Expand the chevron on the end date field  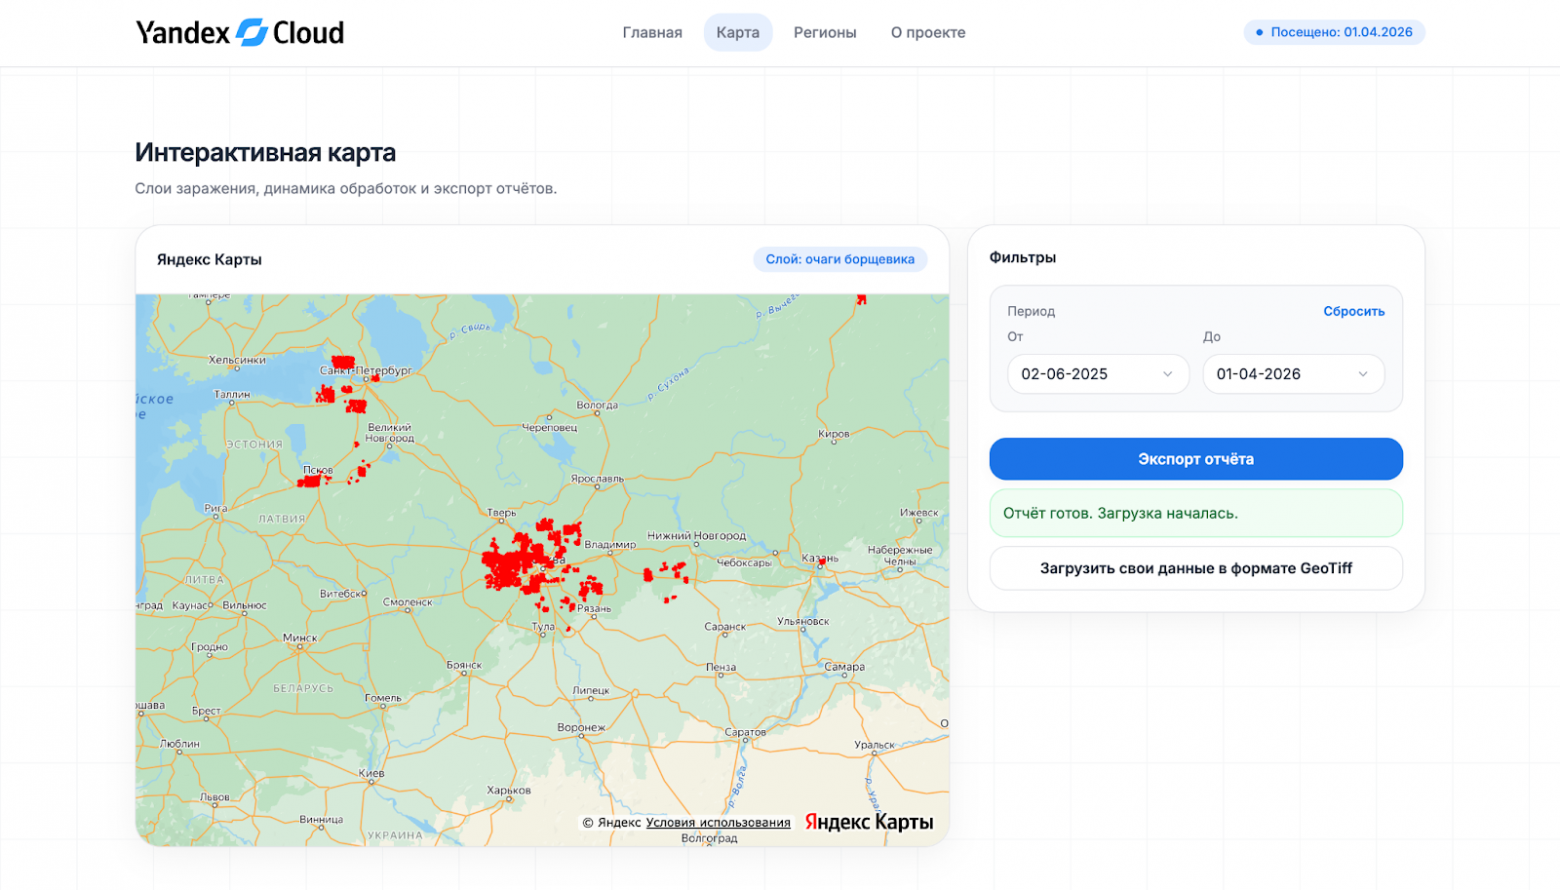click(1363, 374)
